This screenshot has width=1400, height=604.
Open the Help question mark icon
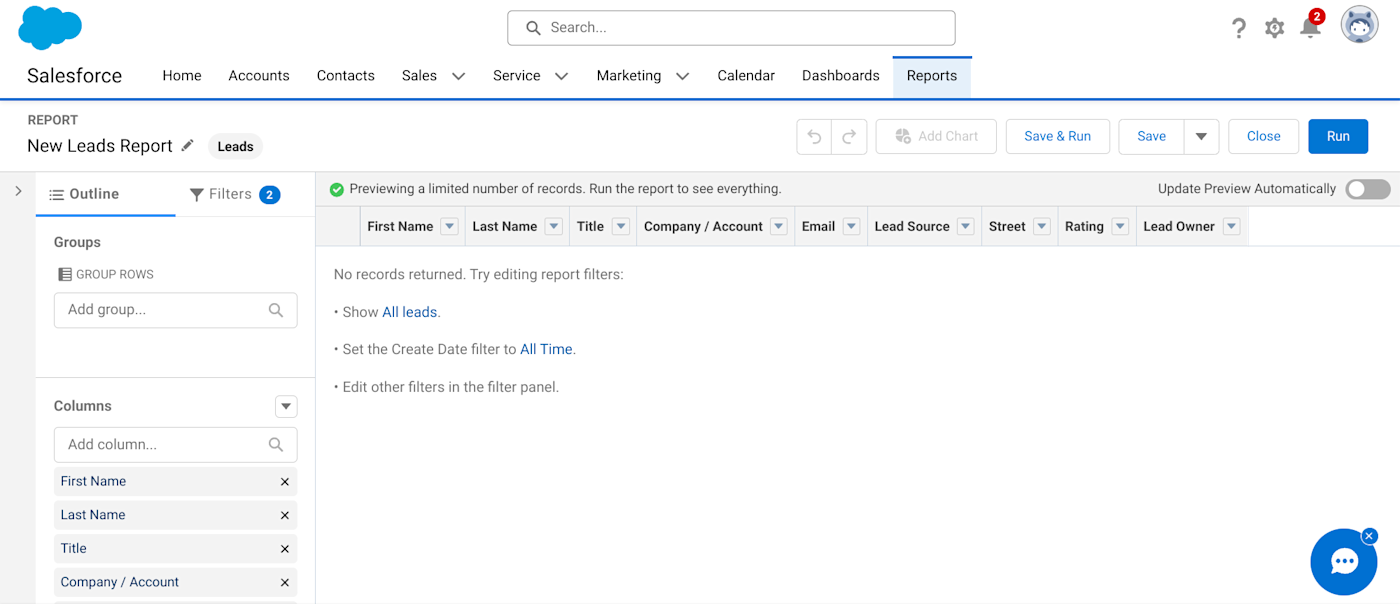pos(1239,28)
